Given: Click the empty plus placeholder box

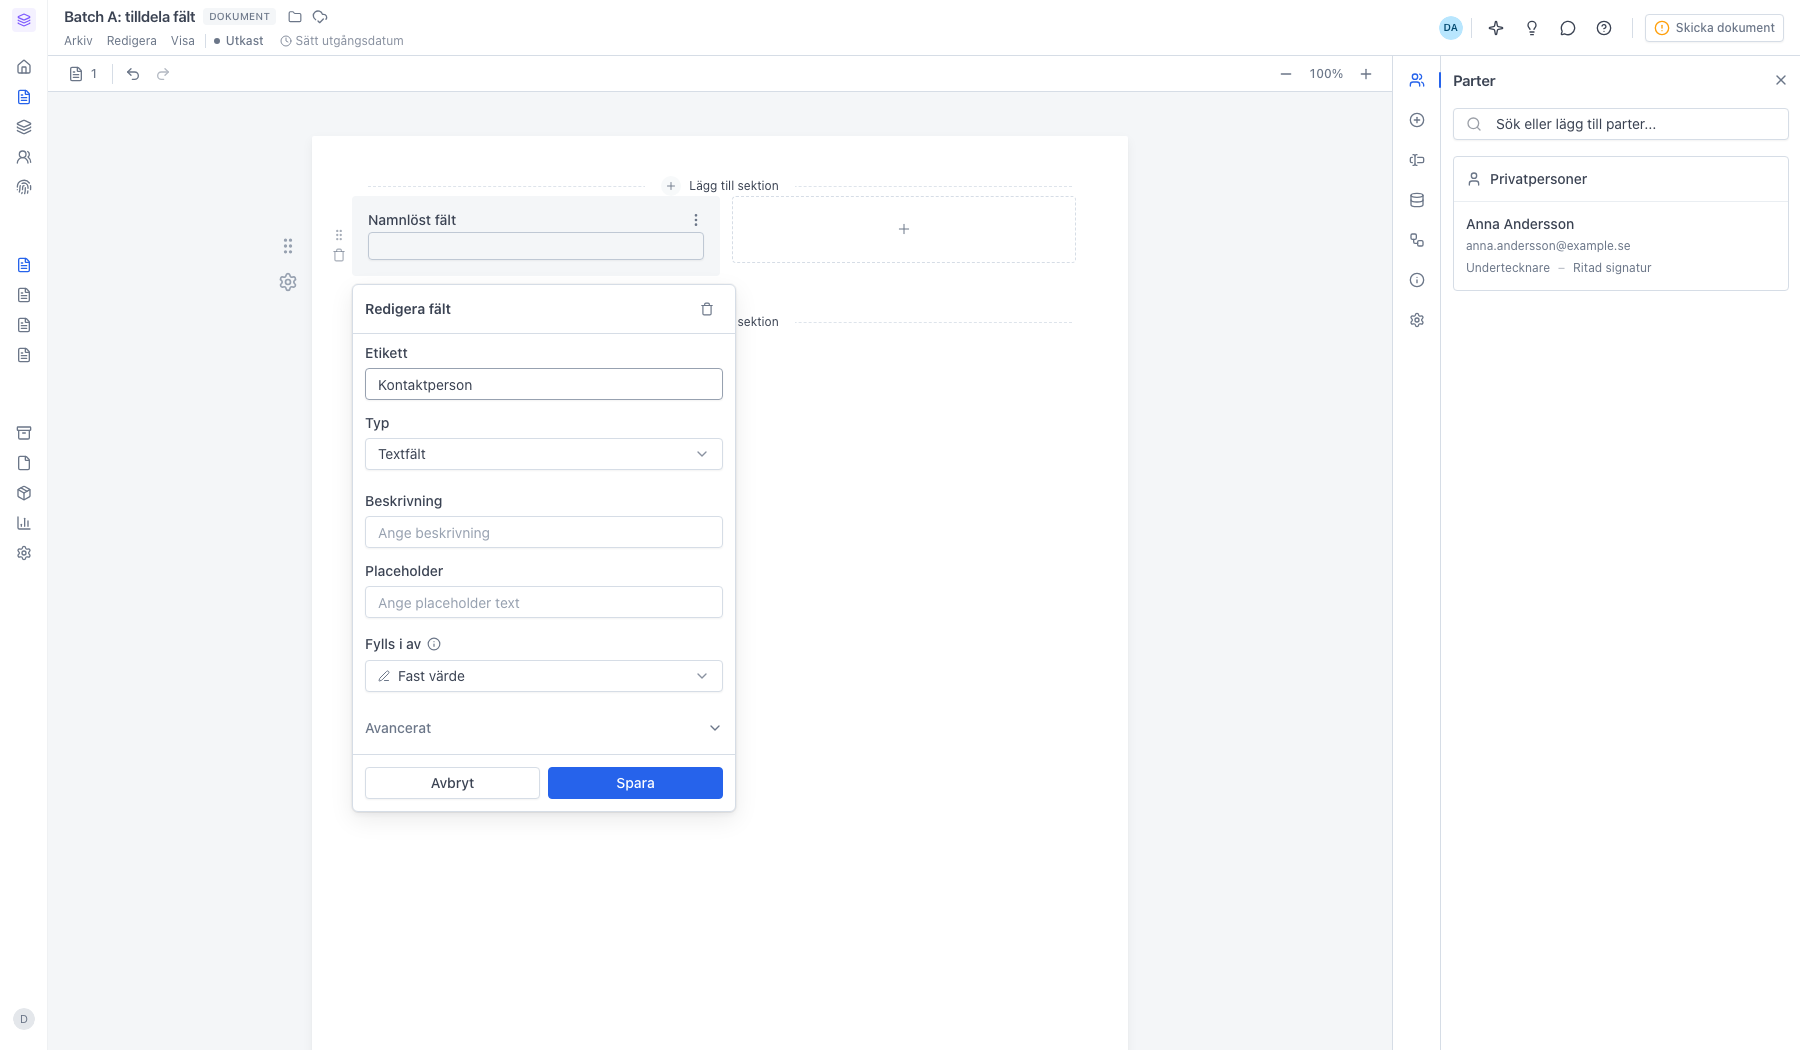Looking at the screenshot, I should click(904, 230).
